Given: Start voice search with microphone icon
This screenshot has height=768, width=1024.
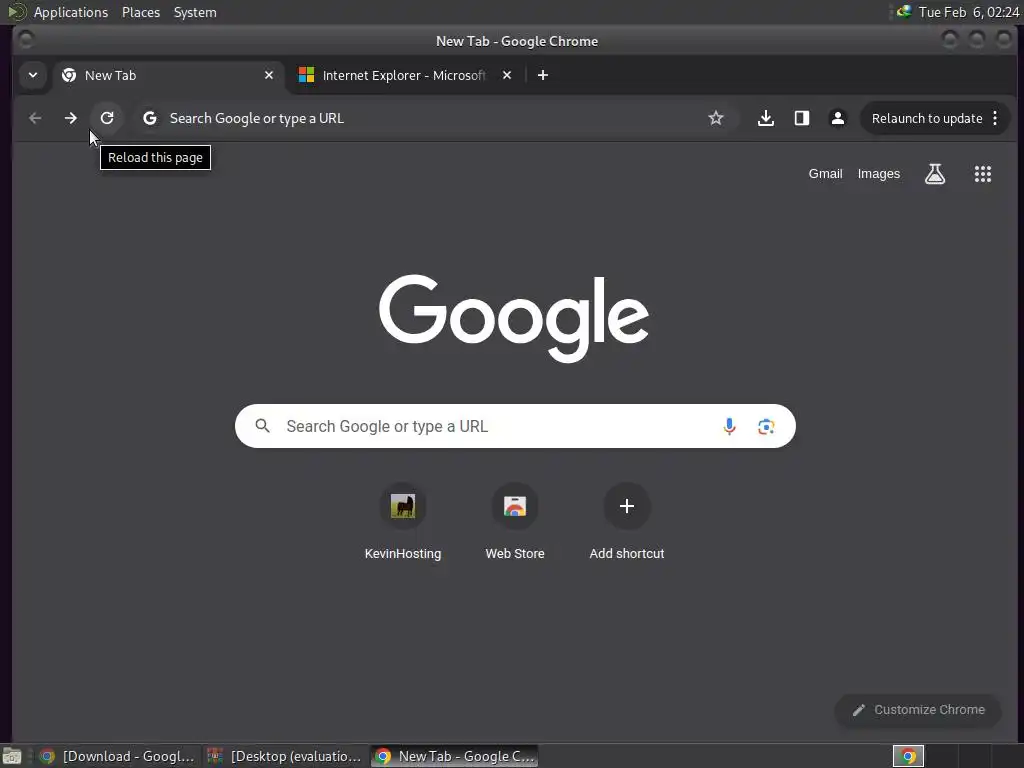Looking at the screenshot, I should tap(729, 426).
